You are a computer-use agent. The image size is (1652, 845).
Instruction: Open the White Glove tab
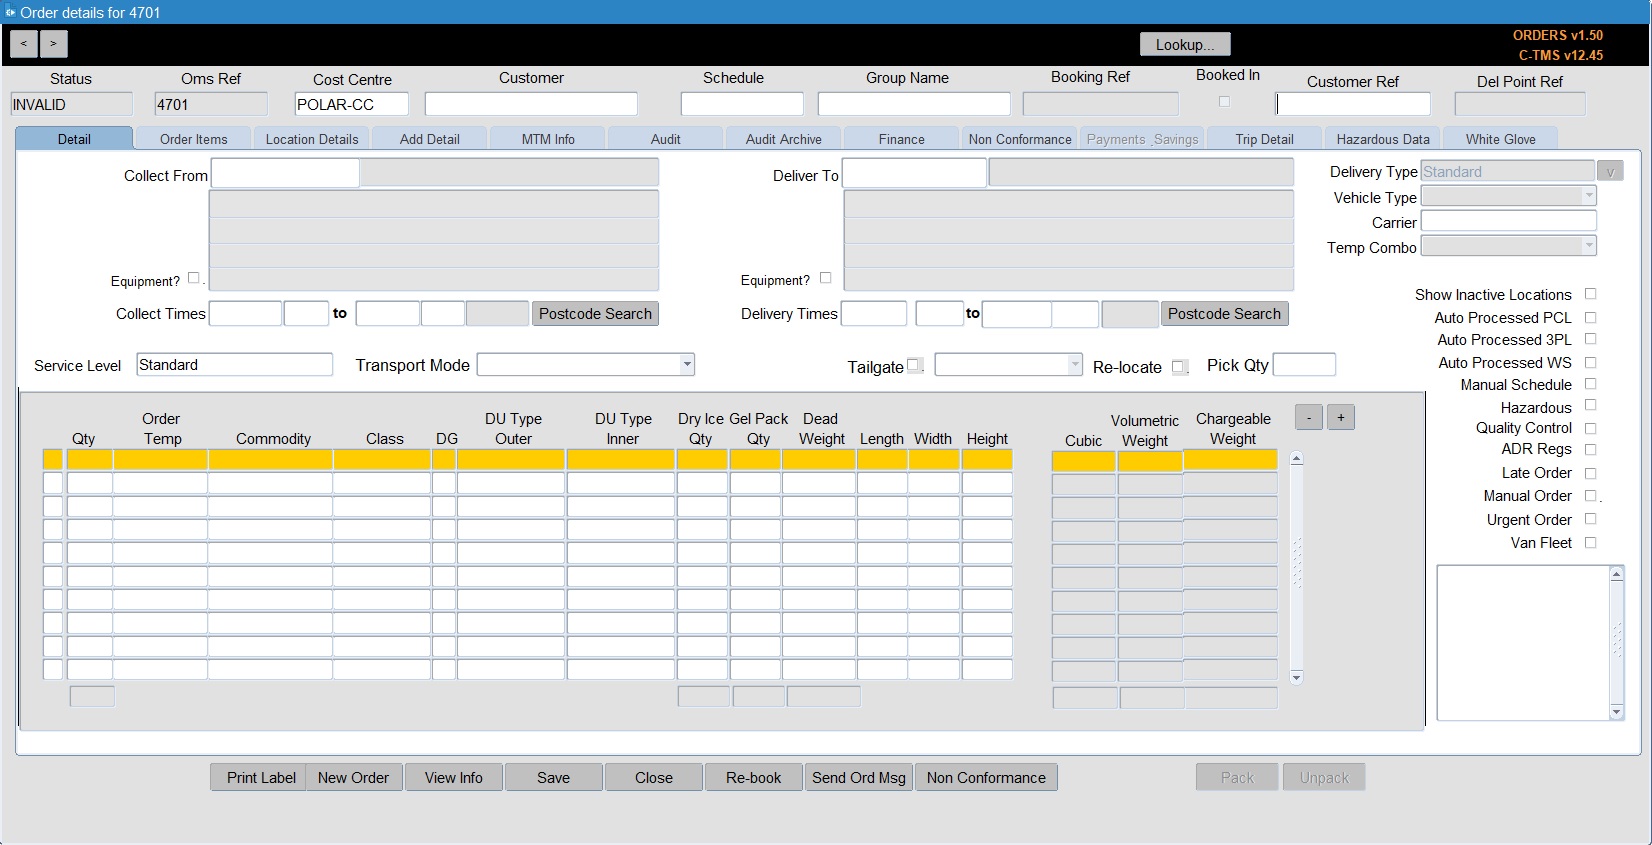point(1501,139)
